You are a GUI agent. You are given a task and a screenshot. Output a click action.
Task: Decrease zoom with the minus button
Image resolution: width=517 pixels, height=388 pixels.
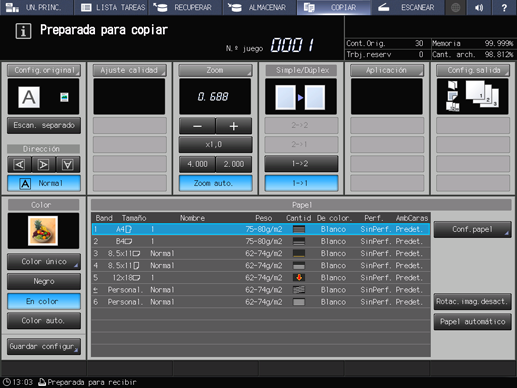(x=197, y=126)
